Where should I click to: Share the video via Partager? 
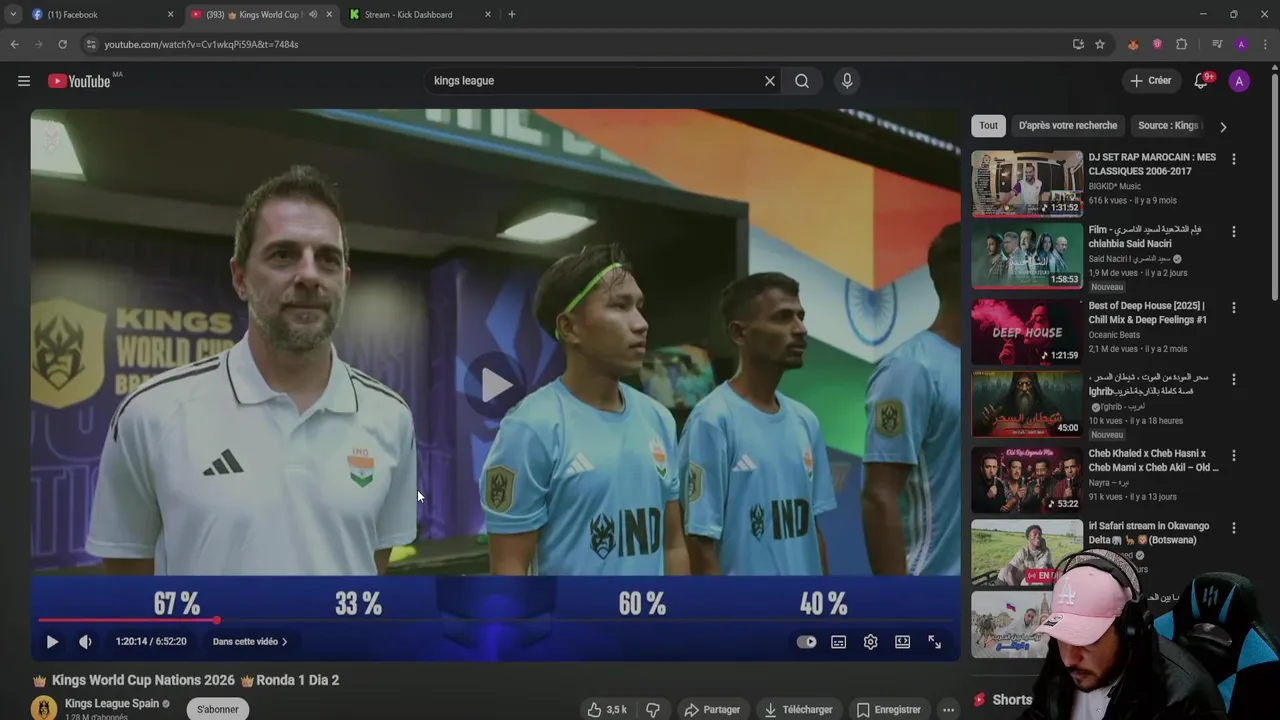click(712, 709)
